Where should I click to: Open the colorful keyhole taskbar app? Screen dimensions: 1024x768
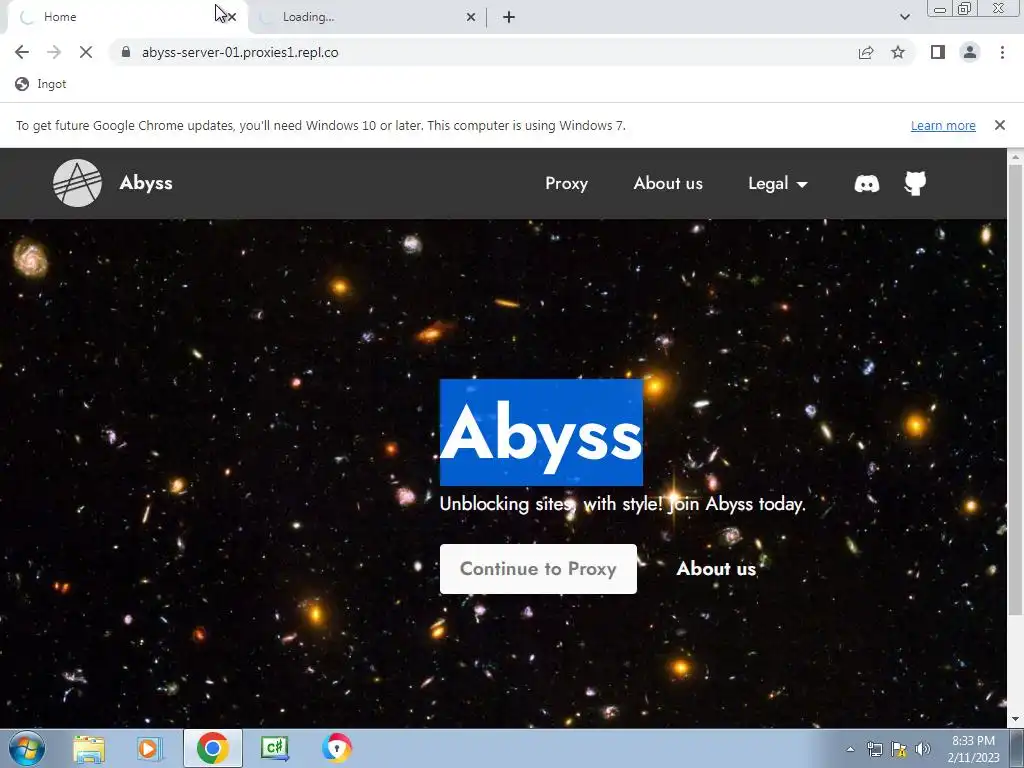point(336,748)
